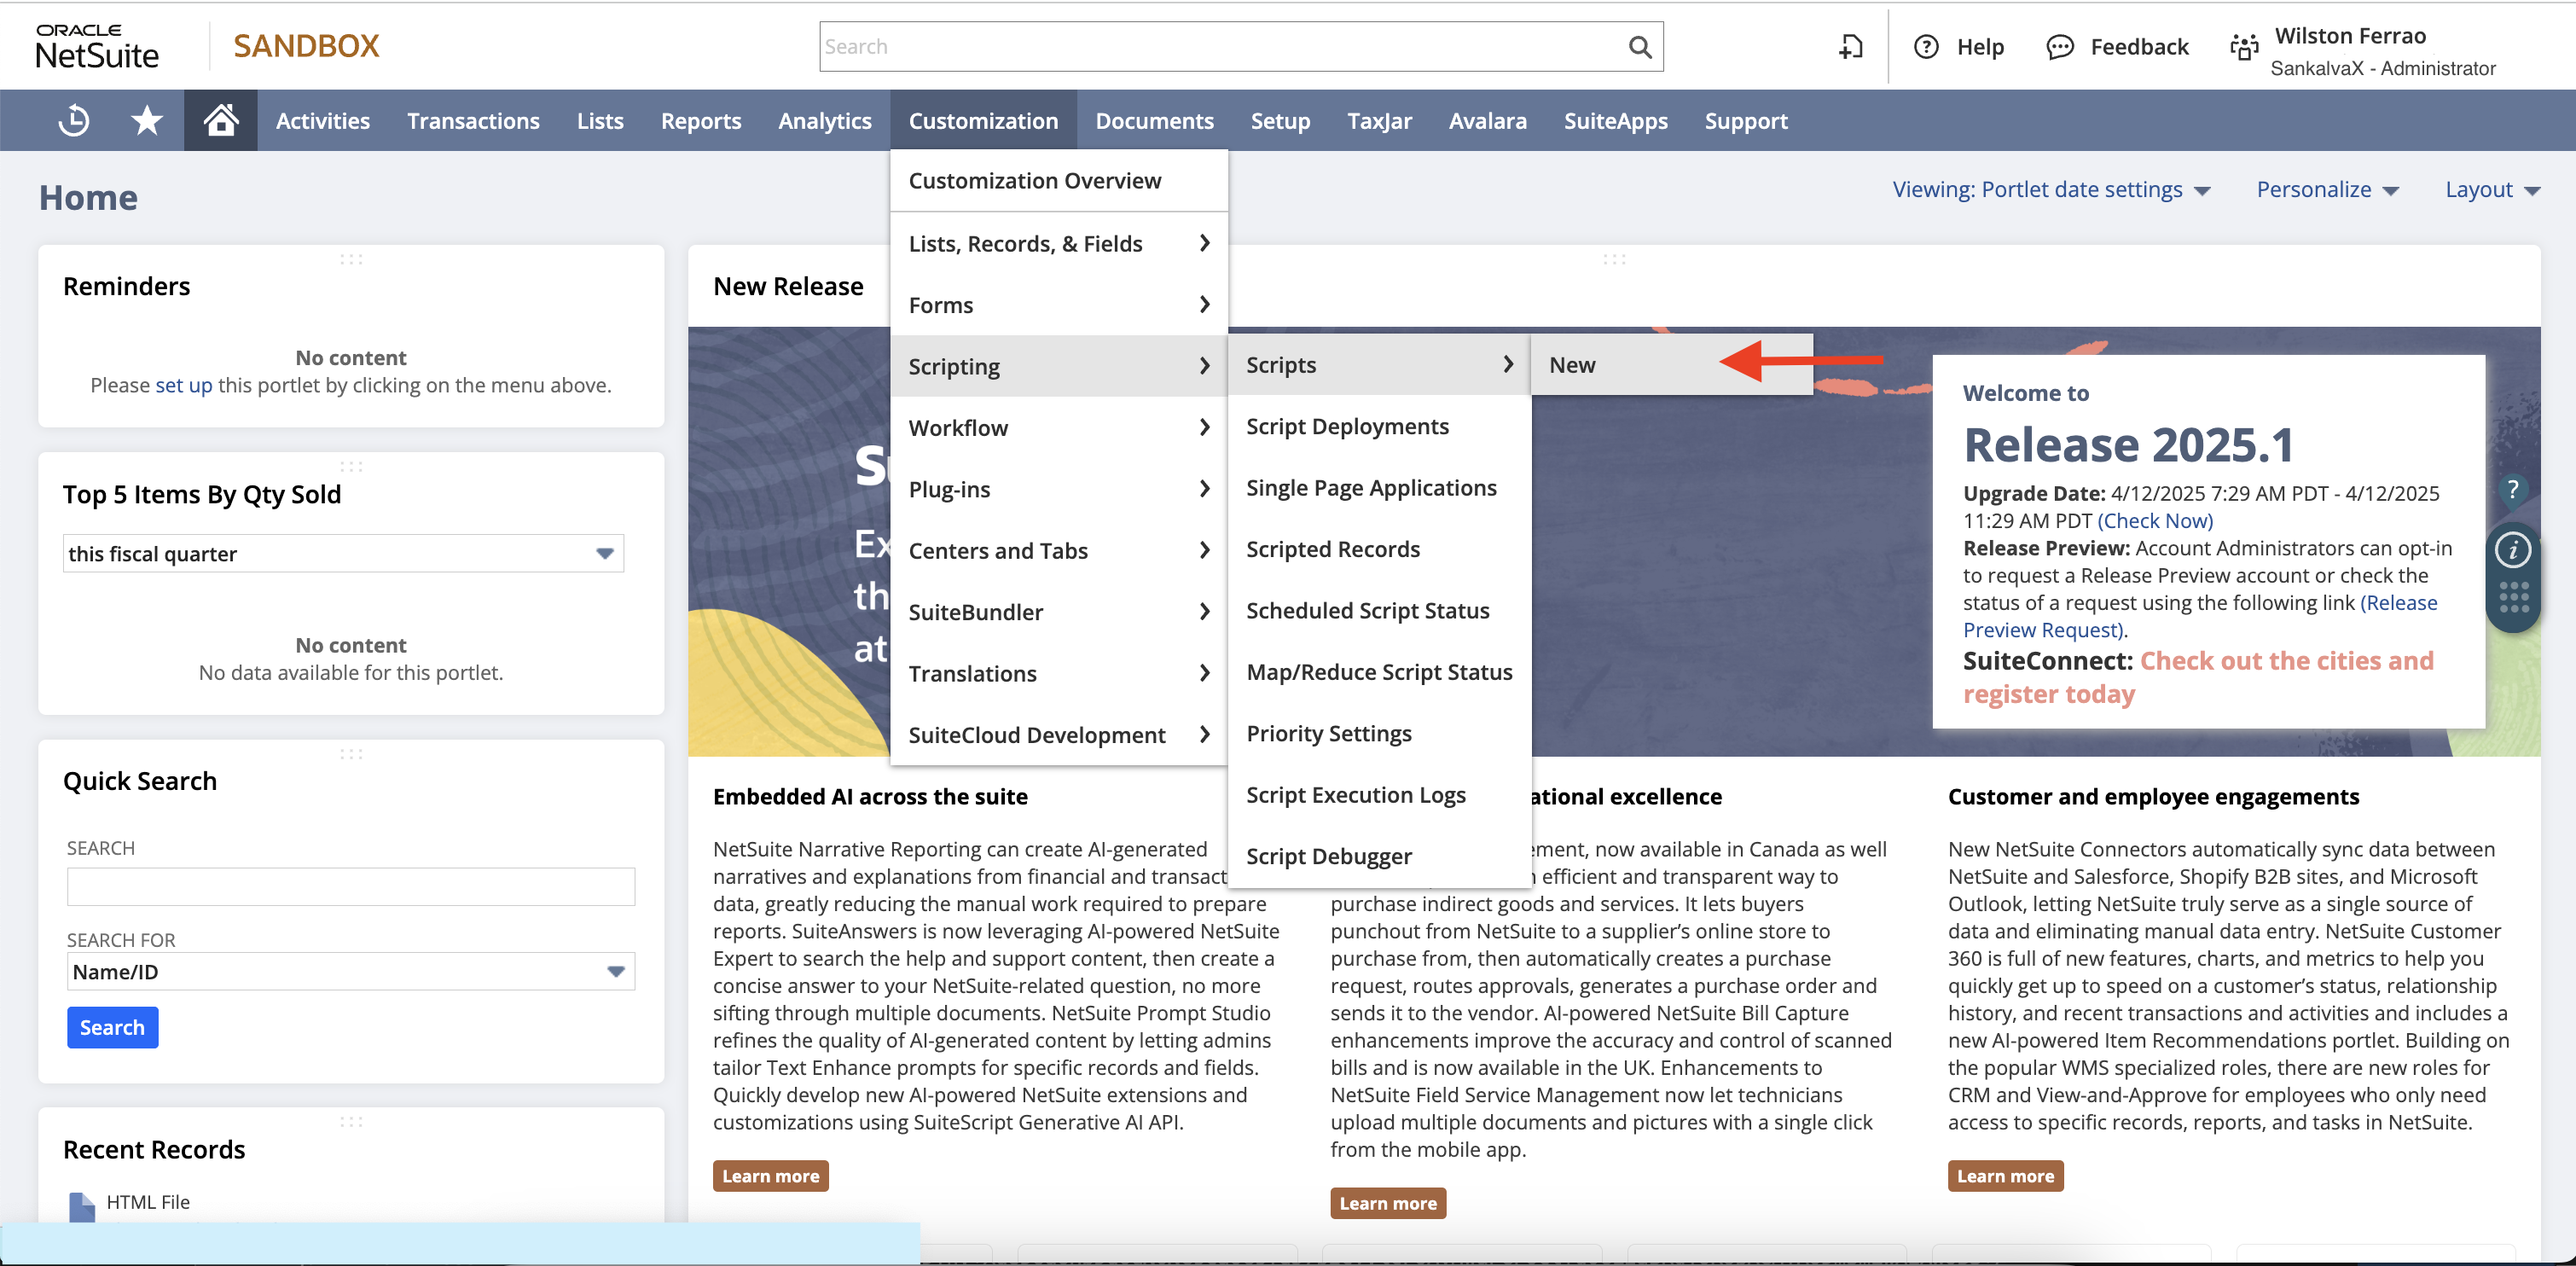2576x1266 pixels.
Task: Open the floating question mark help button
Action: point(2512,490)
